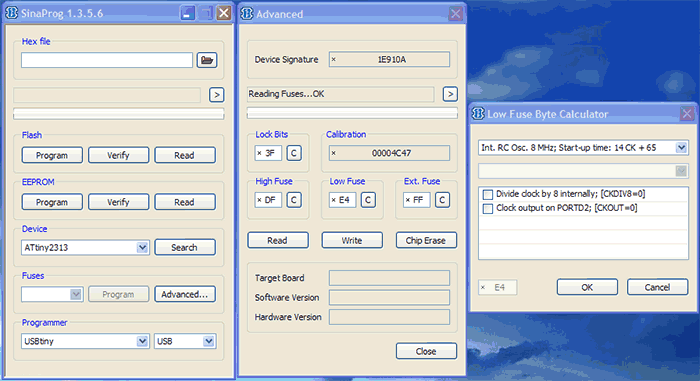Minimize the SinaProg window
Image resolution: width=700 pixels, height=381 pixels.
click(x=188, y=13)
